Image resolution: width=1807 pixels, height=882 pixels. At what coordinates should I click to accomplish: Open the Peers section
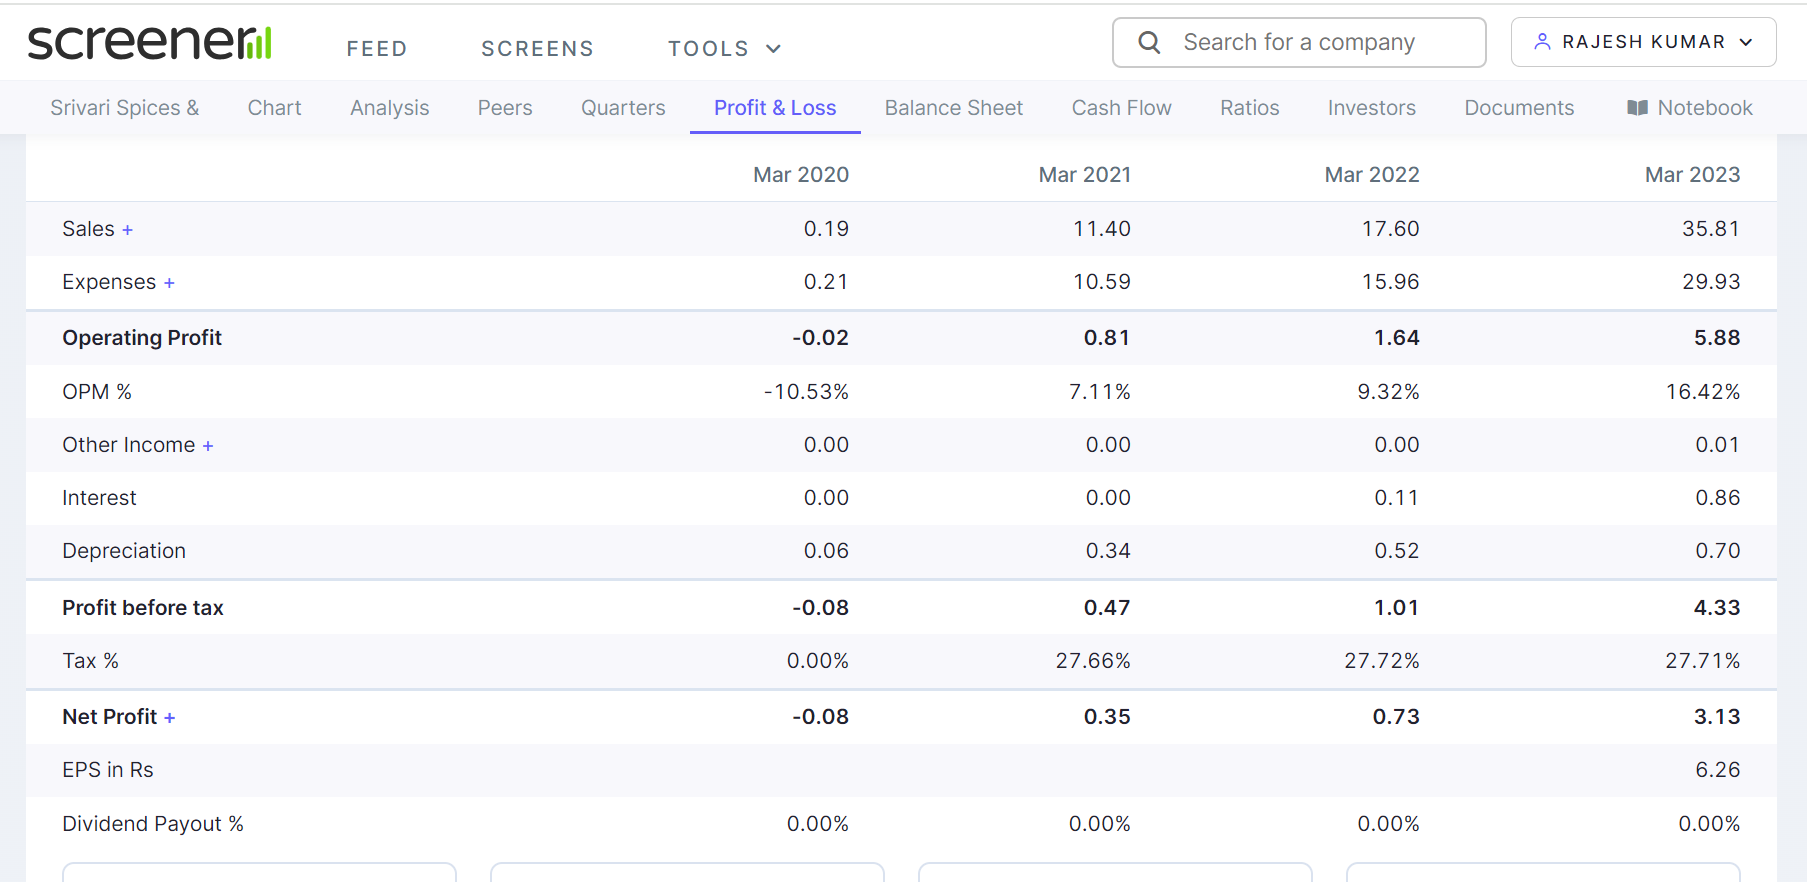pyautogui.click(x=505, y=108)
